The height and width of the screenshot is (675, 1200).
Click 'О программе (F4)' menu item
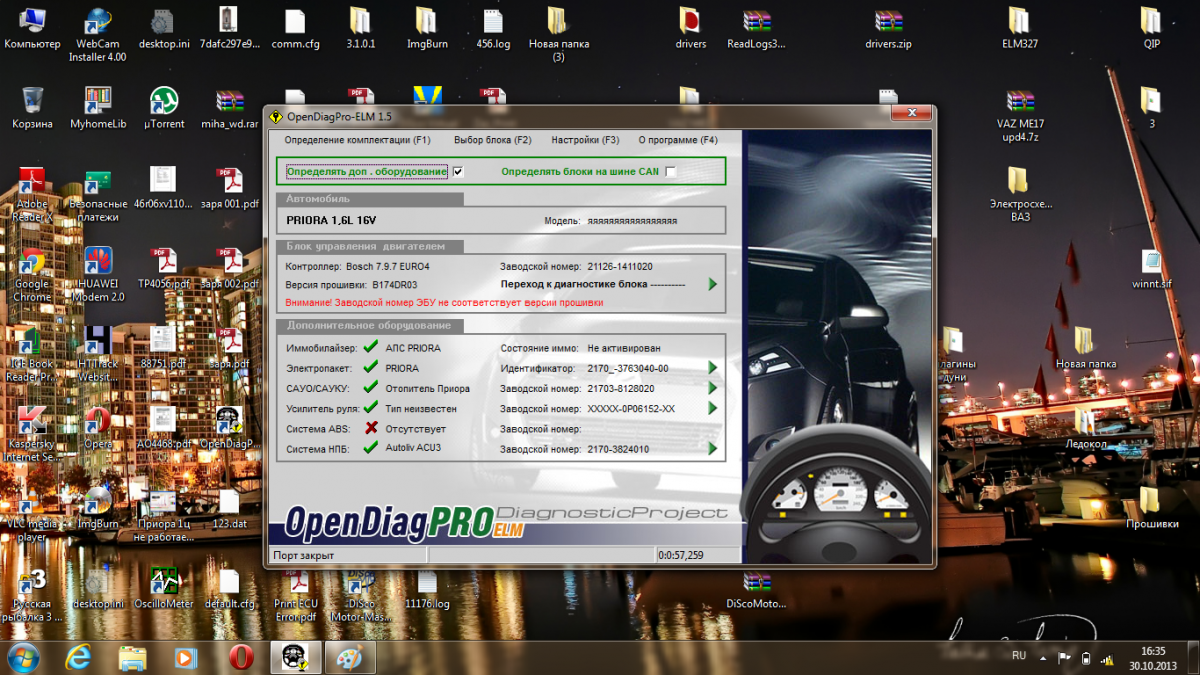click(x=678, y=140)
